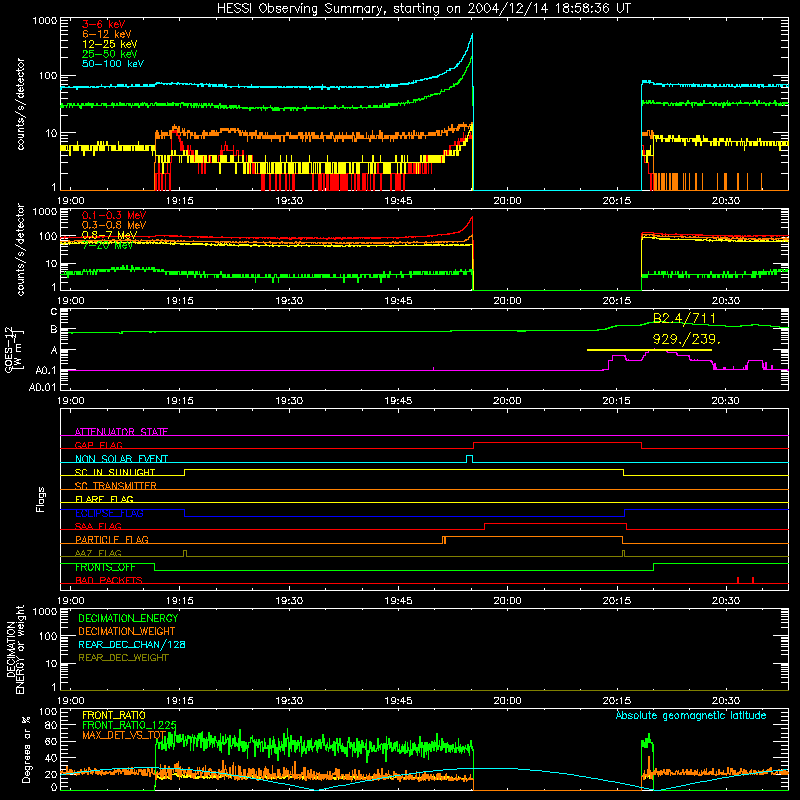Click the Absolute geomagnetic latitude label
Viewport: 800px width, 800px height.
coord(691,715)
